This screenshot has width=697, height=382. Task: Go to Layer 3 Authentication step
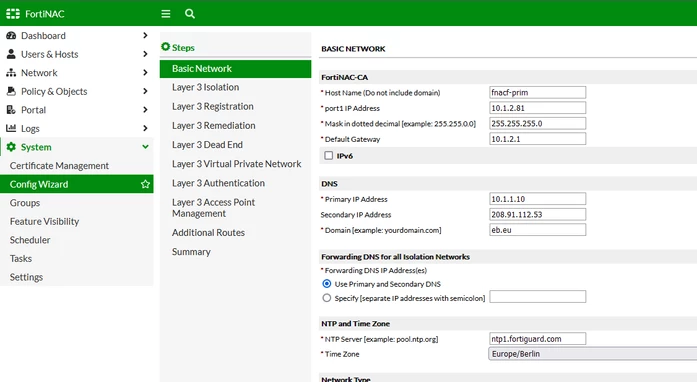pos(218,183)
